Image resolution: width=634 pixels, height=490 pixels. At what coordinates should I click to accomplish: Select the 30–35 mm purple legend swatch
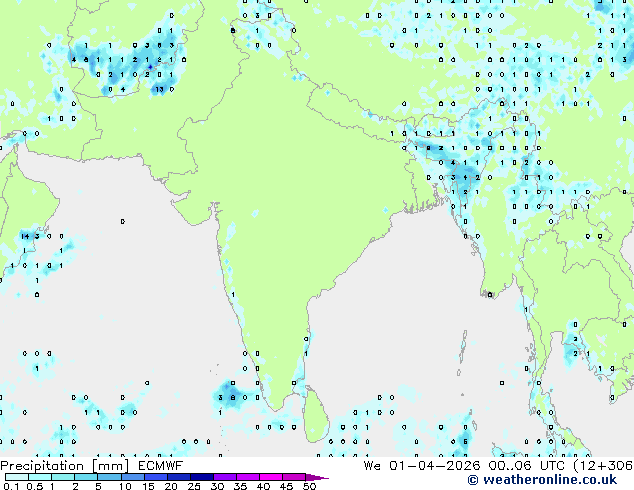point(224,477)
